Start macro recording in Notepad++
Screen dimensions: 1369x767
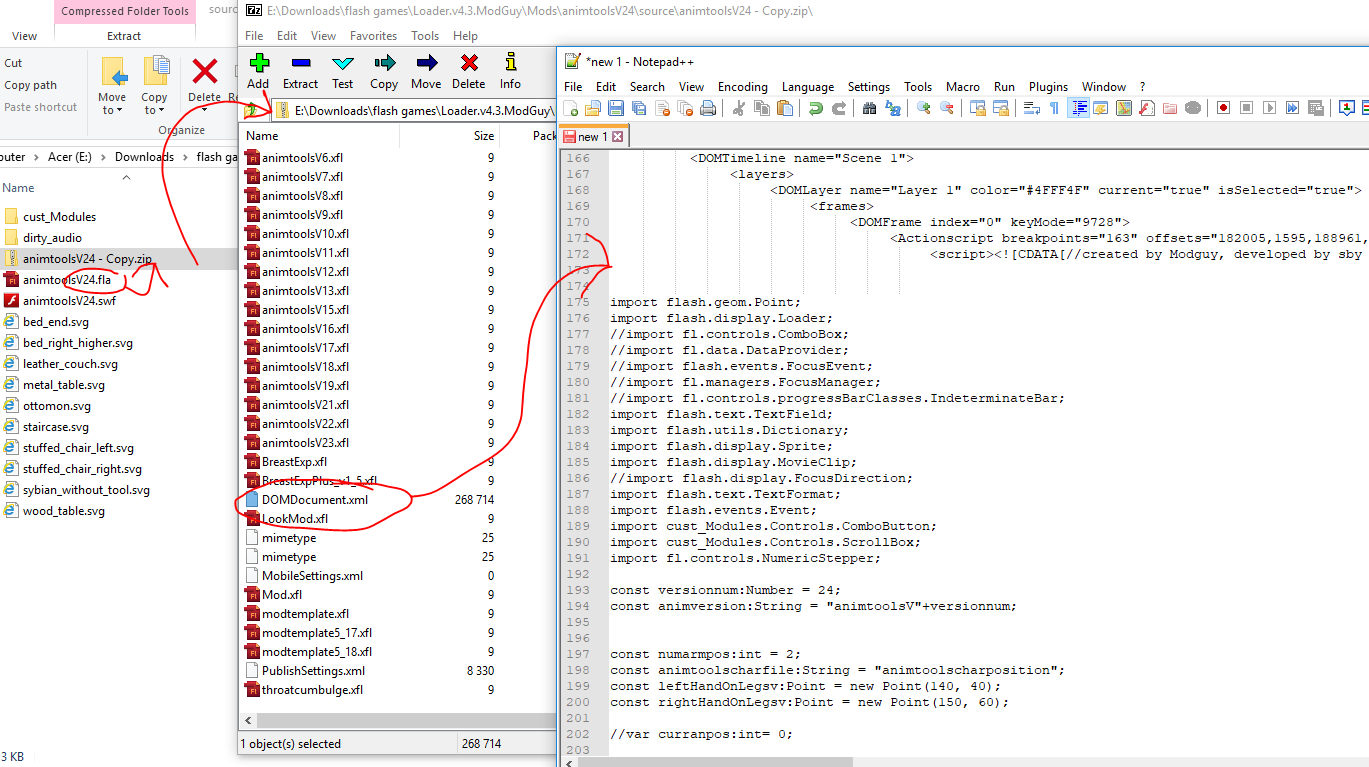pyautogui.click(x=1222, y=108)
